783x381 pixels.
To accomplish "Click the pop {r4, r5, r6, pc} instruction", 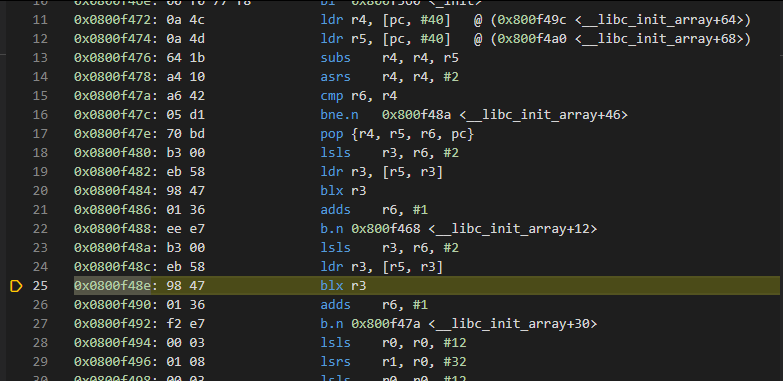I will [x=397, y=134].
